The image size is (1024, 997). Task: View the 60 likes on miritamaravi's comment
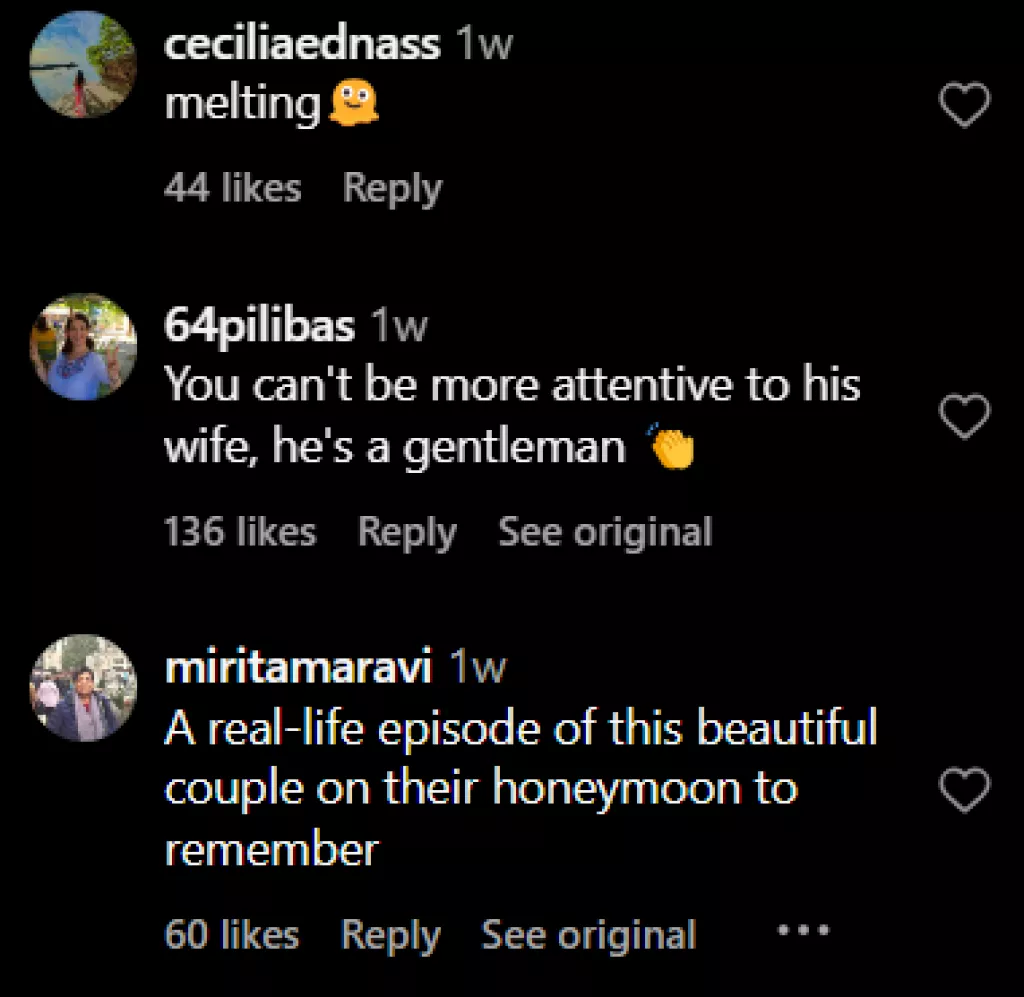(231, 935)
